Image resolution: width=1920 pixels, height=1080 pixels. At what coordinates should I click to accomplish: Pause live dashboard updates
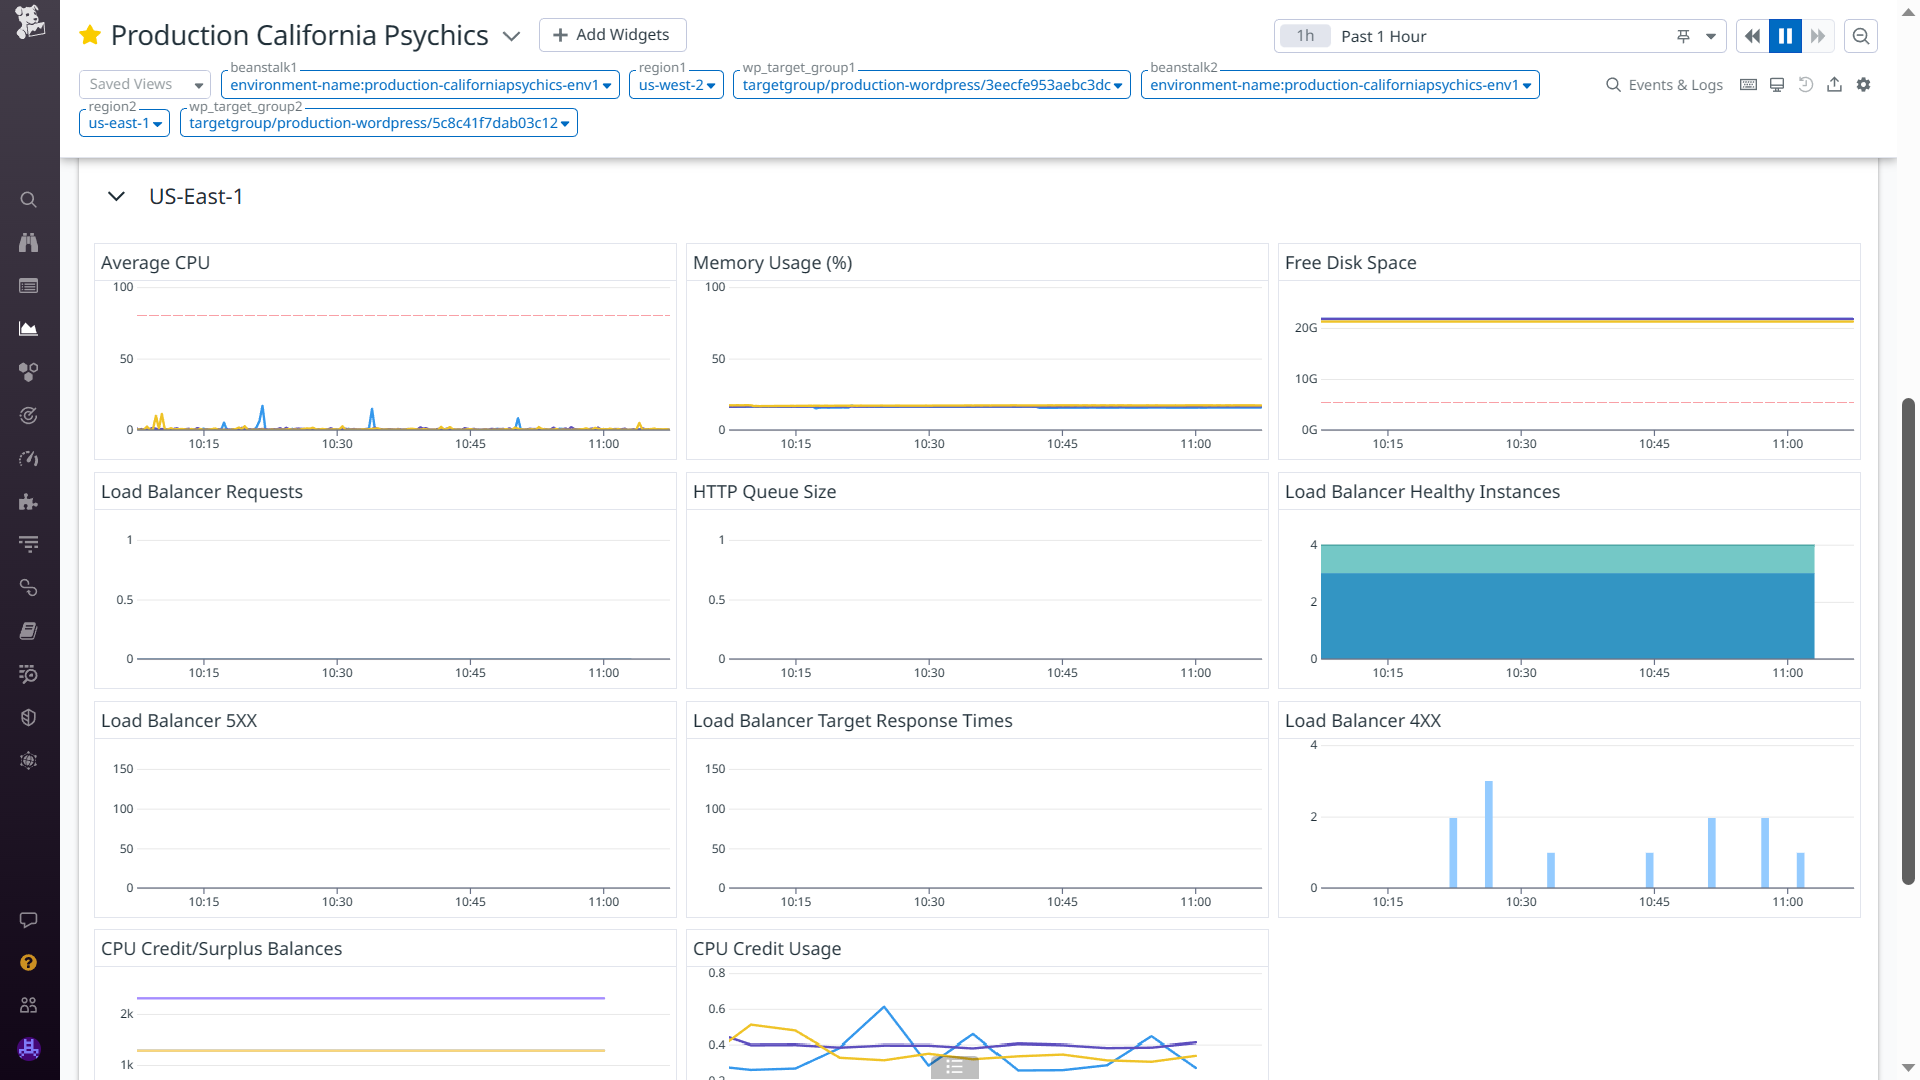[1785, 36]
